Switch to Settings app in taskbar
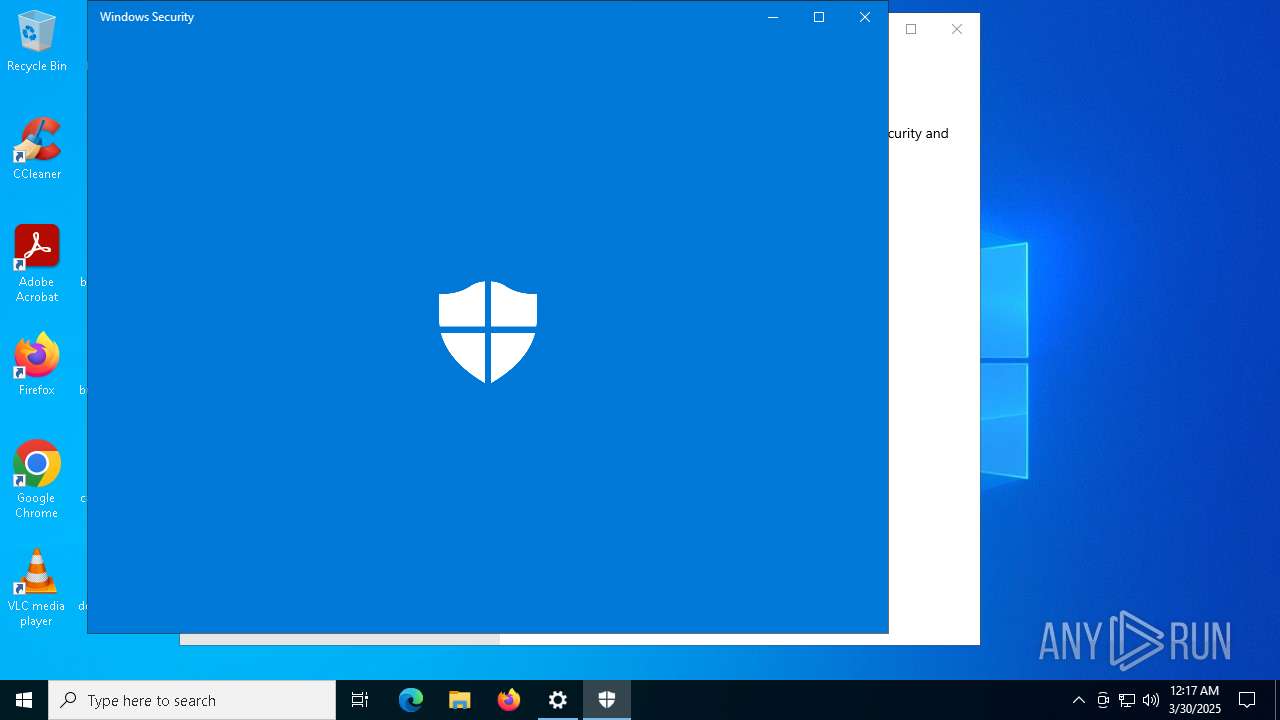The width and height of the screenshot is (1280, 720). (558, 700)
